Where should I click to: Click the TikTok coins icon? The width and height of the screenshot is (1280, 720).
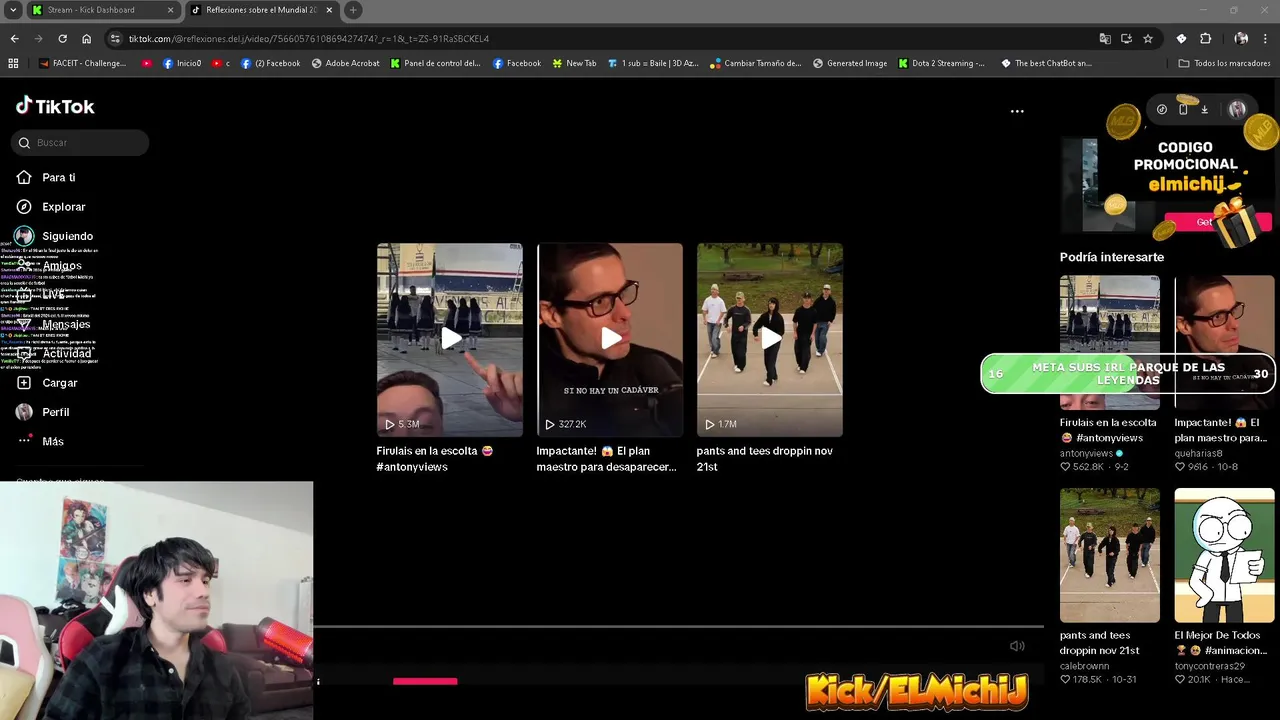click(x=1161, y=110)
